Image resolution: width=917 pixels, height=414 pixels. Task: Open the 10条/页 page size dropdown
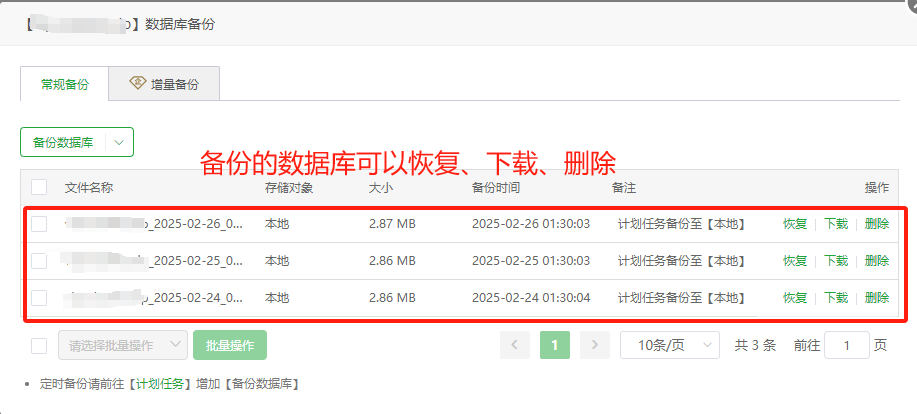tap(669, 345)
